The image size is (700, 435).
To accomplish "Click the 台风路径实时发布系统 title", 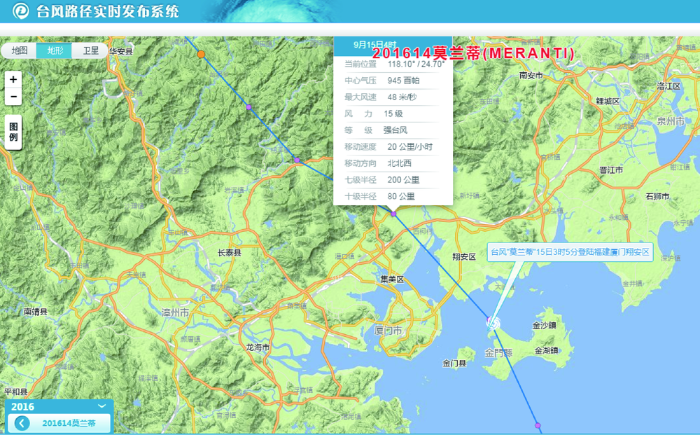I will [108, 13].
